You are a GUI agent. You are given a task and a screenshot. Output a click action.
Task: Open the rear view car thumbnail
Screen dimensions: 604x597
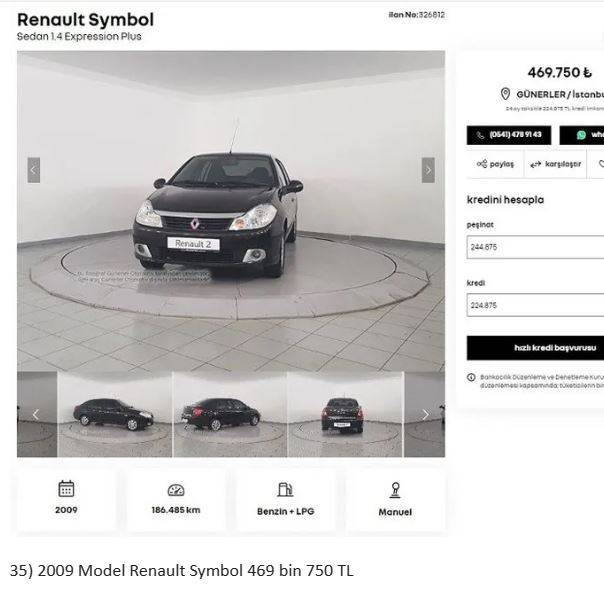pos(345,414)
